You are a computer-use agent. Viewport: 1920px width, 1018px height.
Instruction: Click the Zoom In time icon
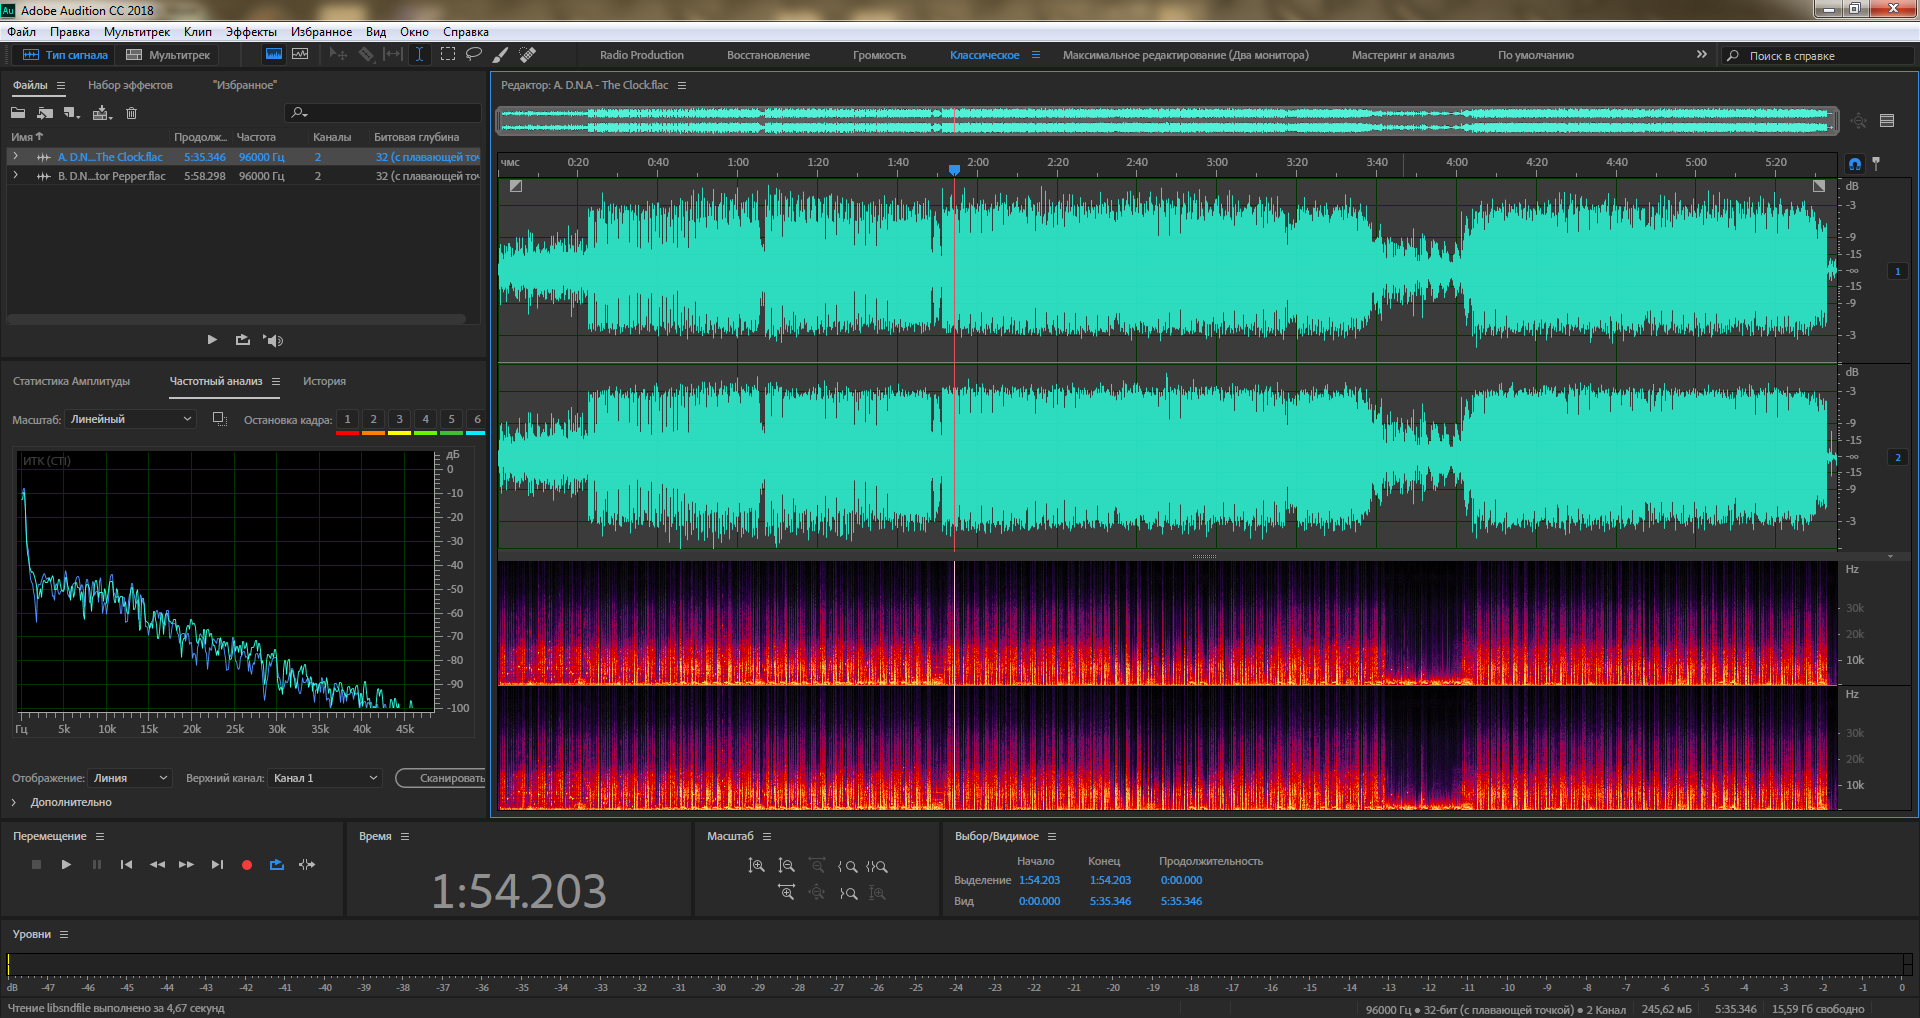tap(786, 893)
